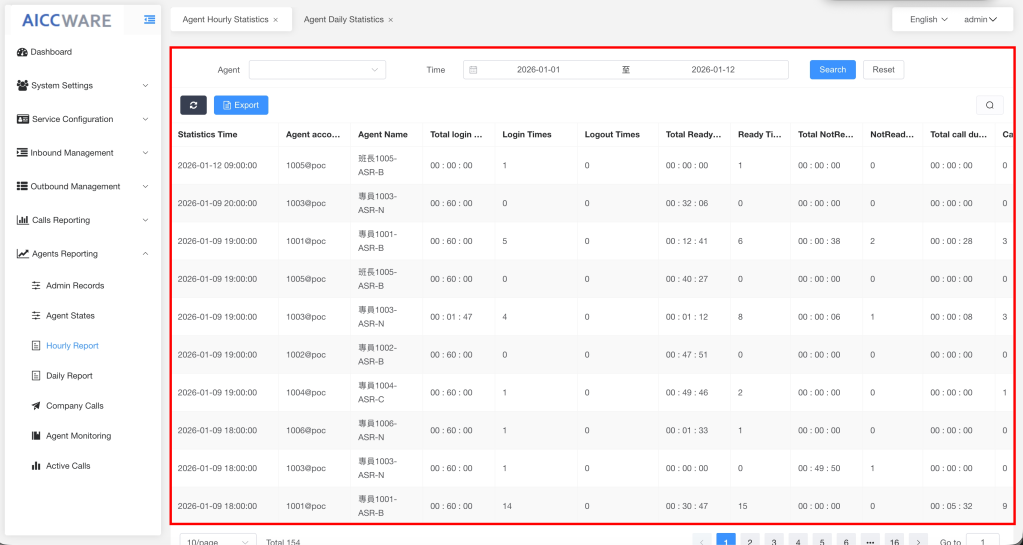Click the AICCWARE logo
1023x545 pixels.
pos(67,20)
